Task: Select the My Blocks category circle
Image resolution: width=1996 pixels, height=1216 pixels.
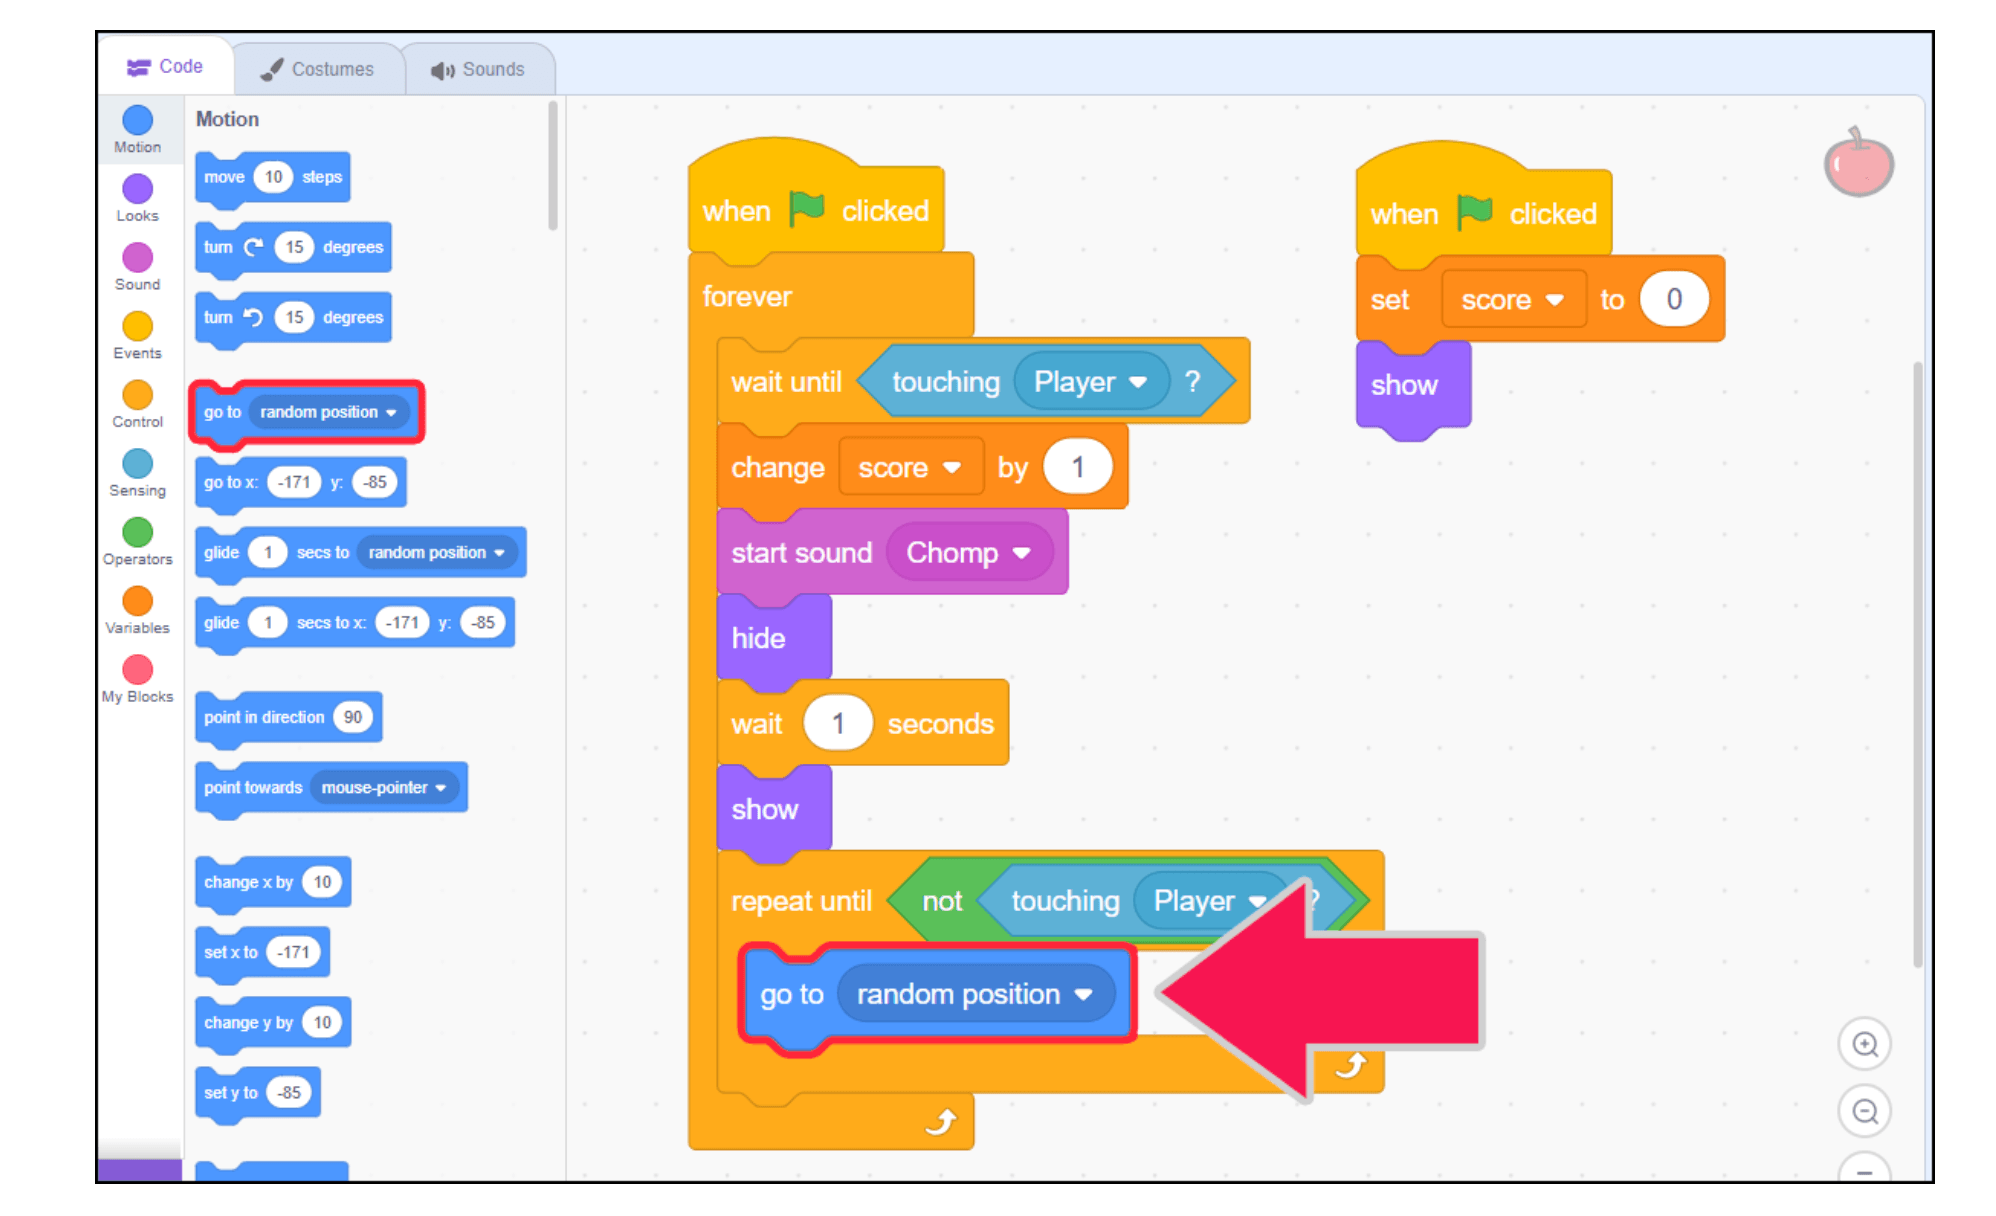Action: tap(137, 669)
